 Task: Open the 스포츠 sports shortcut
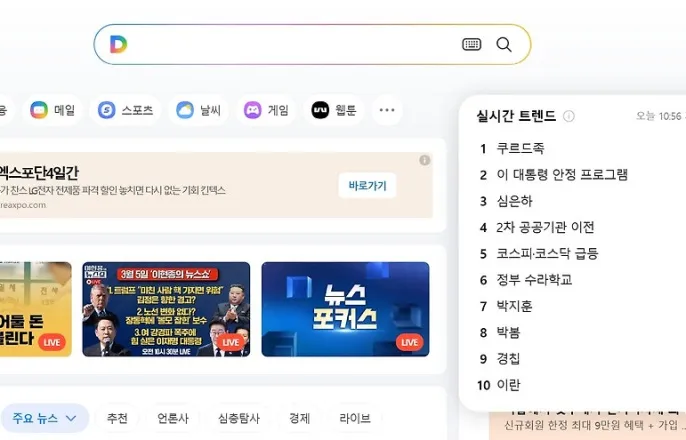125,110
